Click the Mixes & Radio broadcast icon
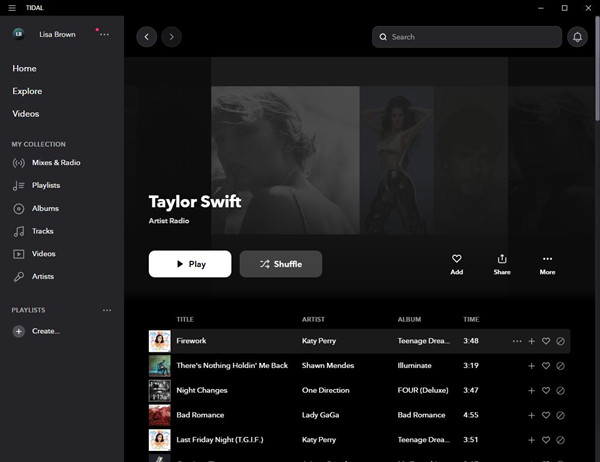This screenshot has width=600, height=462. (x=18, y=163)
